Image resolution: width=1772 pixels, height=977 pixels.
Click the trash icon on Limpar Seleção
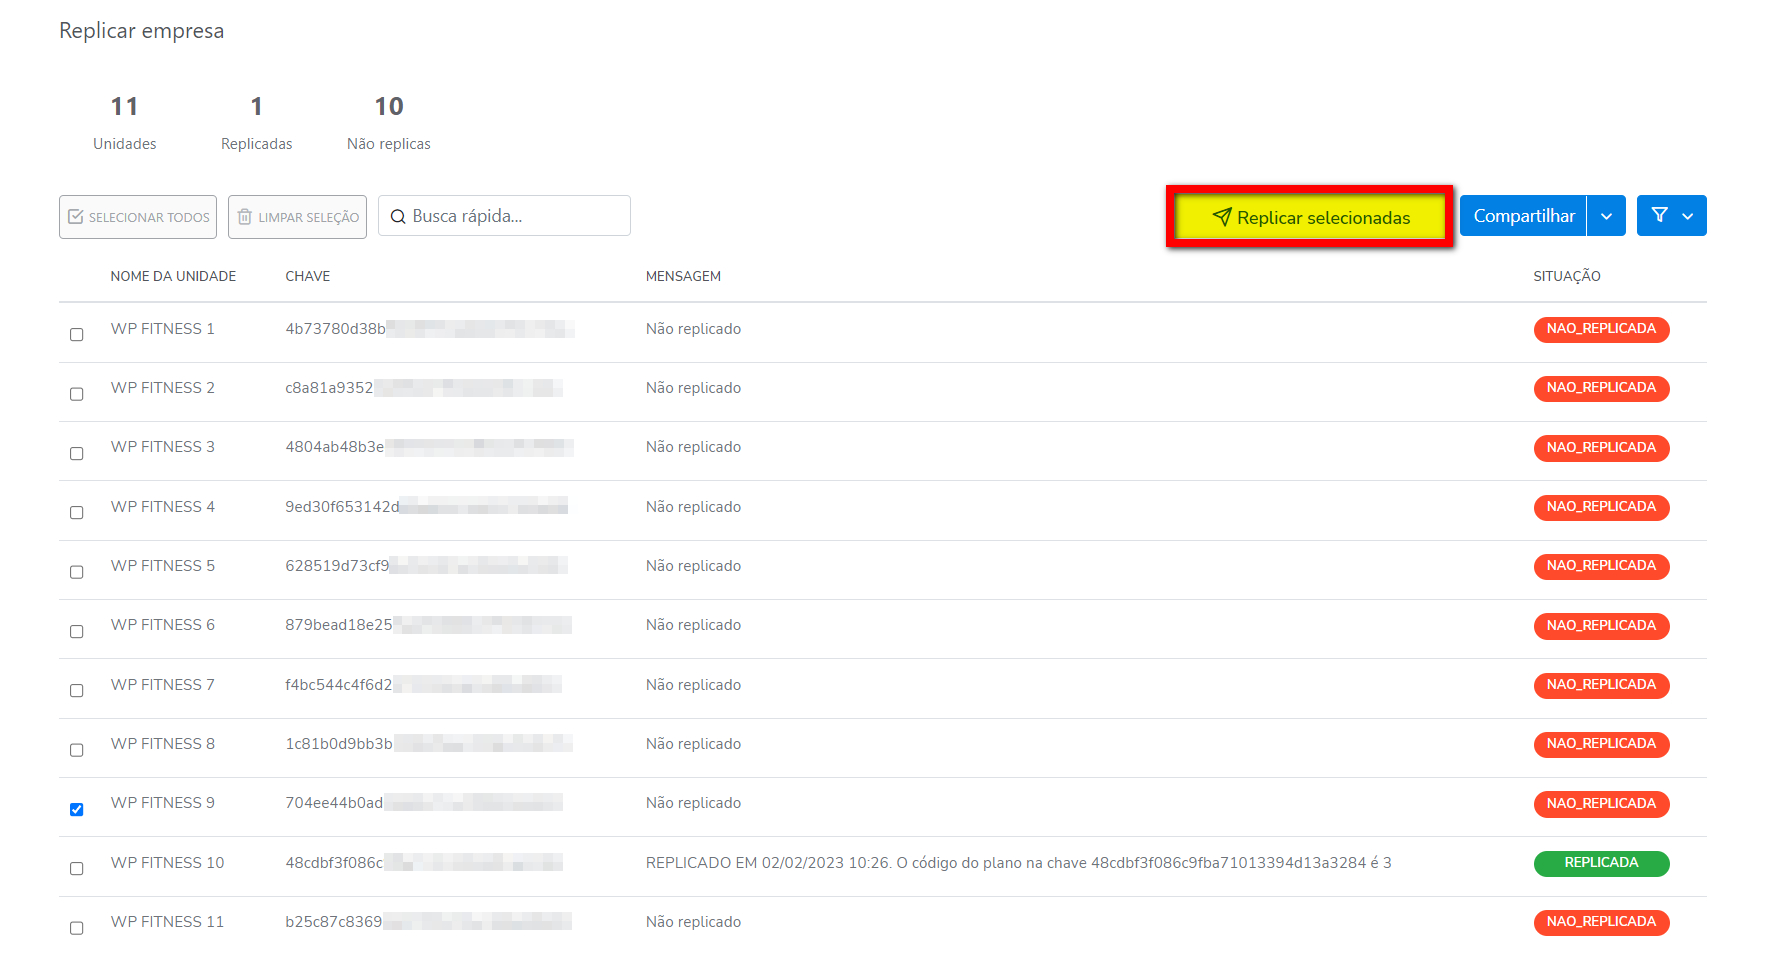point(245,217)
